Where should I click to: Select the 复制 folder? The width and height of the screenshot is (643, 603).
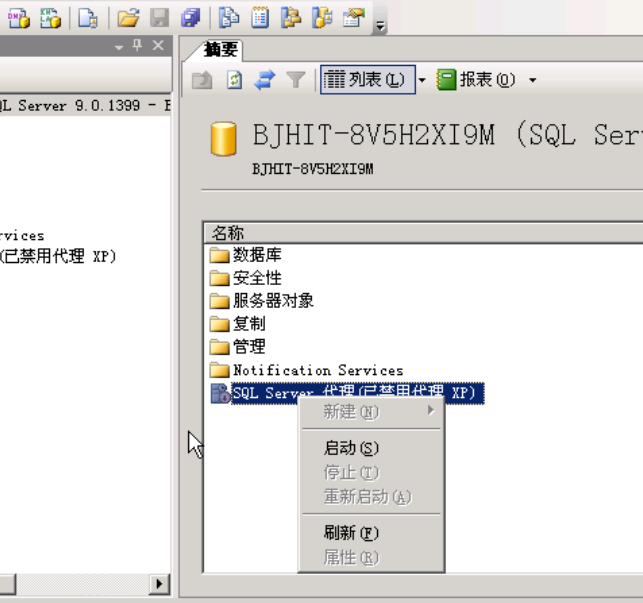[x=249, y=324]
